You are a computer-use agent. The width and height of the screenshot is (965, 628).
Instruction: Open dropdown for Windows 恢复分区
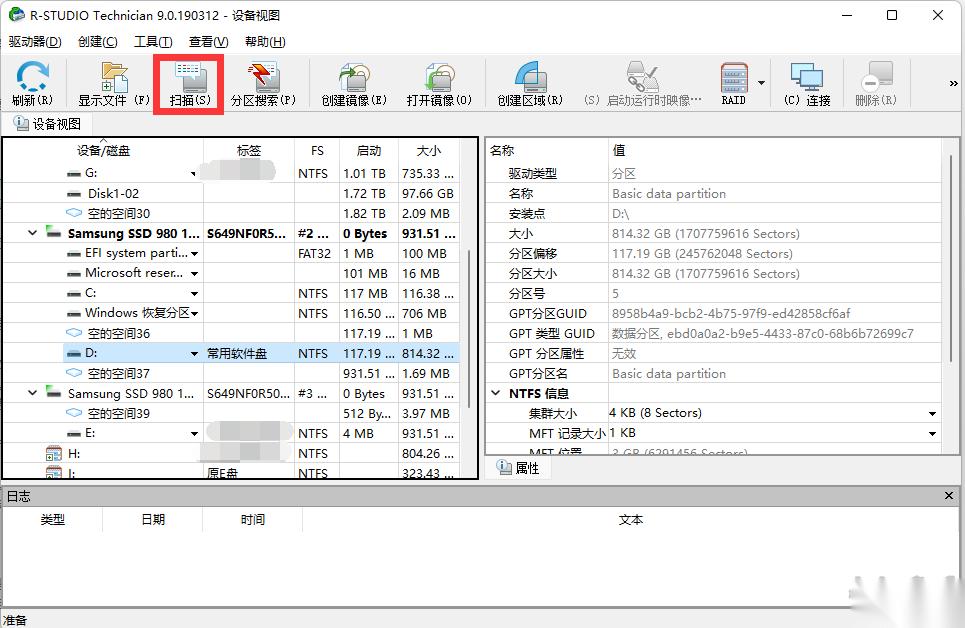[x=194, y=313]
